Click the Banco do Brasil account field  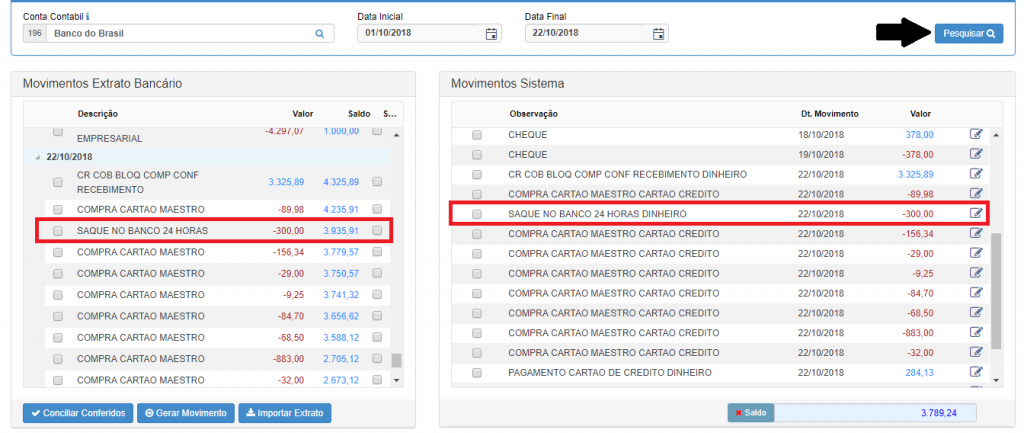[x=178, y=33]
